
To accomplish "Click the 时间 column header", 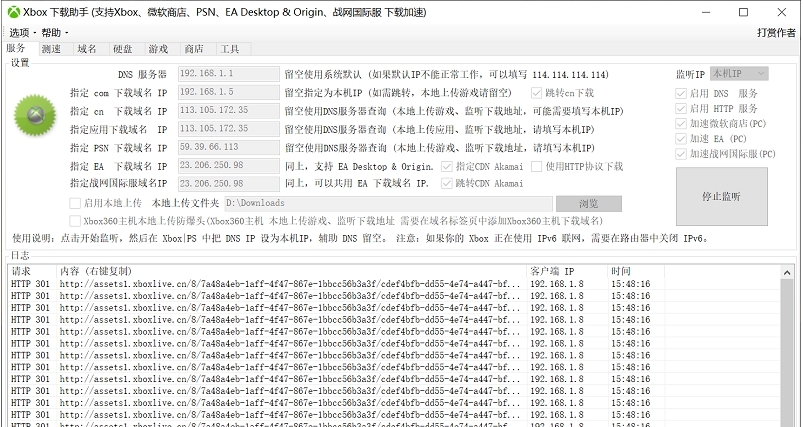I will pos(636,271).
